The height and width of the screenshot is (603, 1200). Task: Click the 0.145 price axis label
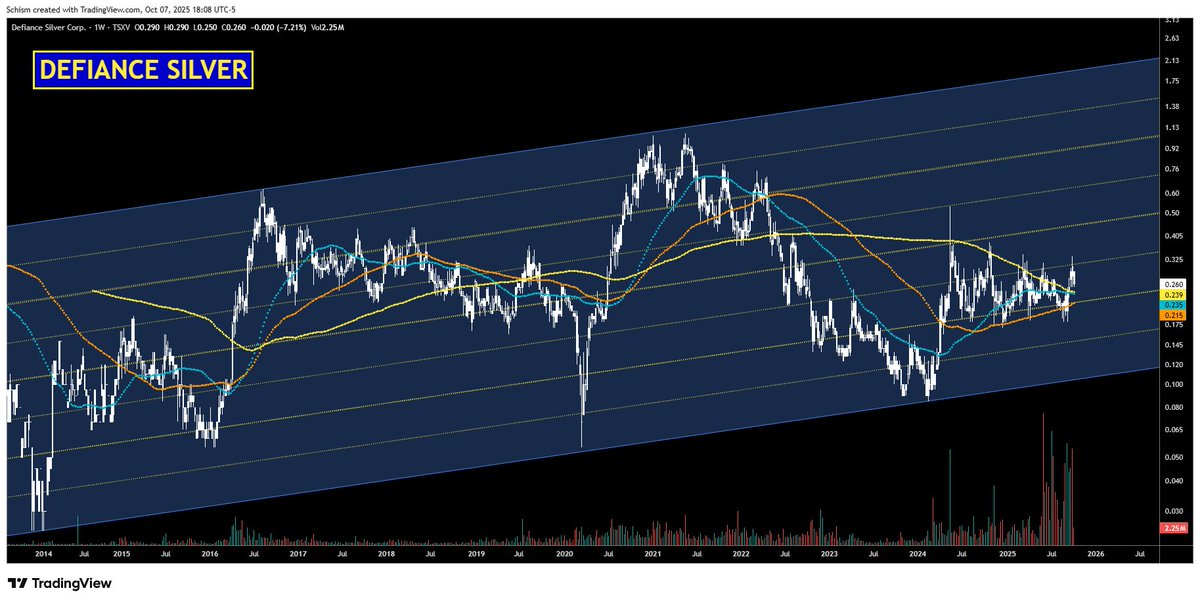tap(1174, 345)
